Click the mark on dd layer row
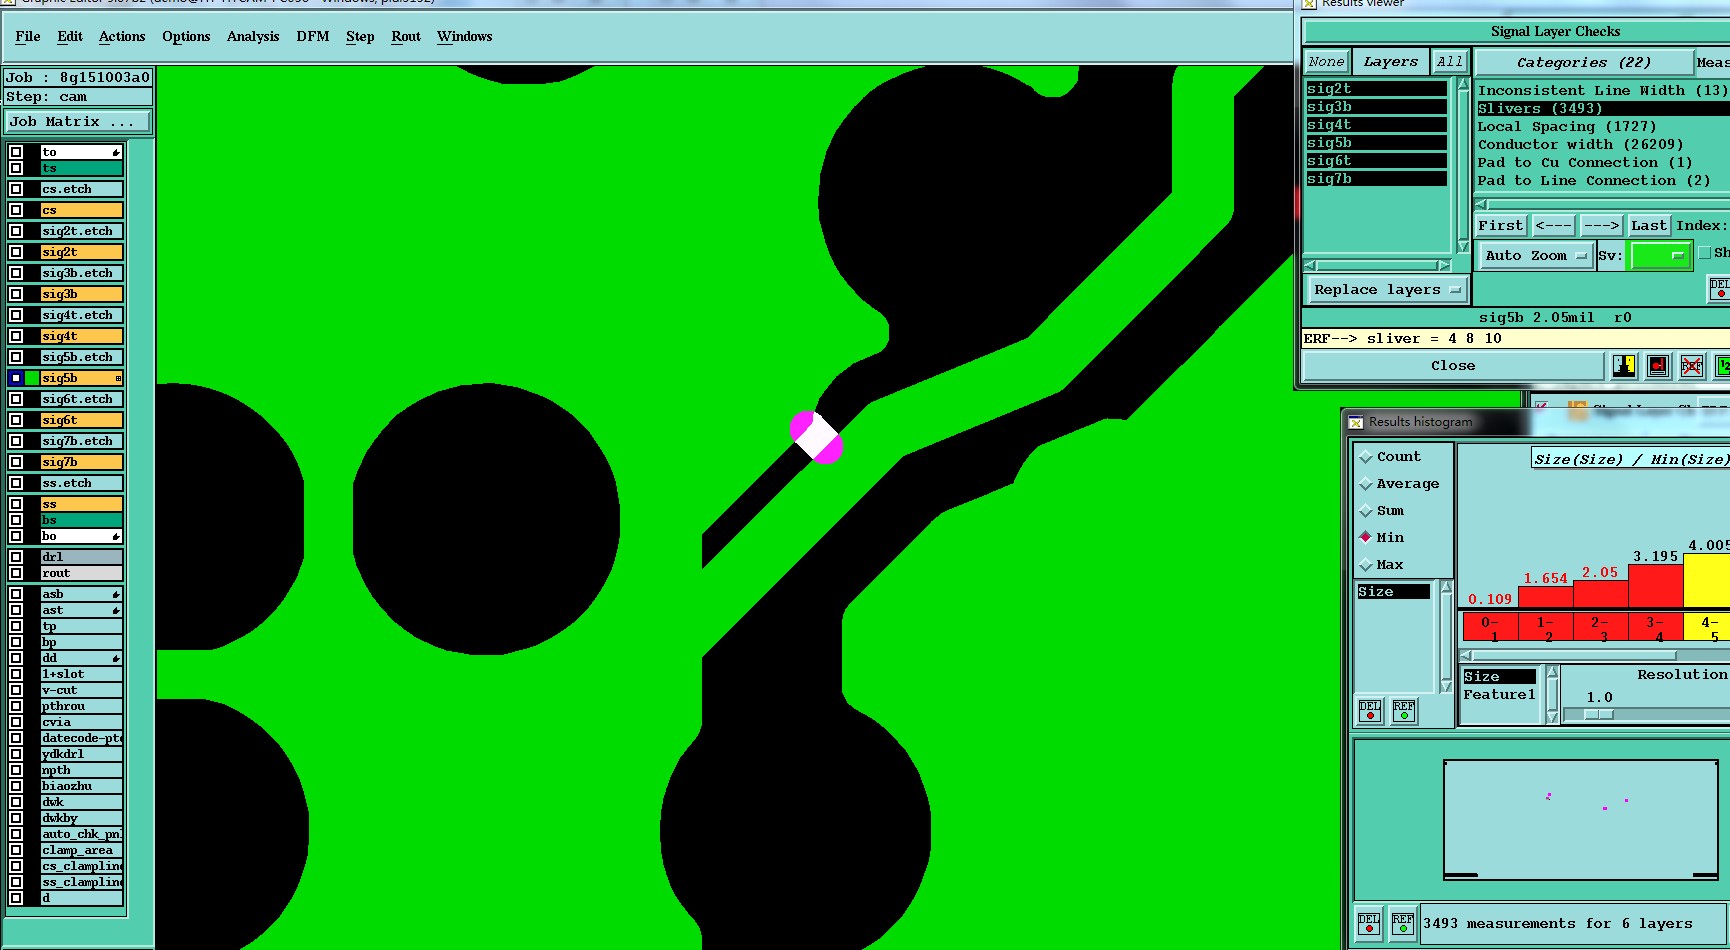Image resolution: width=1730 pixels, height=950 pixels. 116,658
